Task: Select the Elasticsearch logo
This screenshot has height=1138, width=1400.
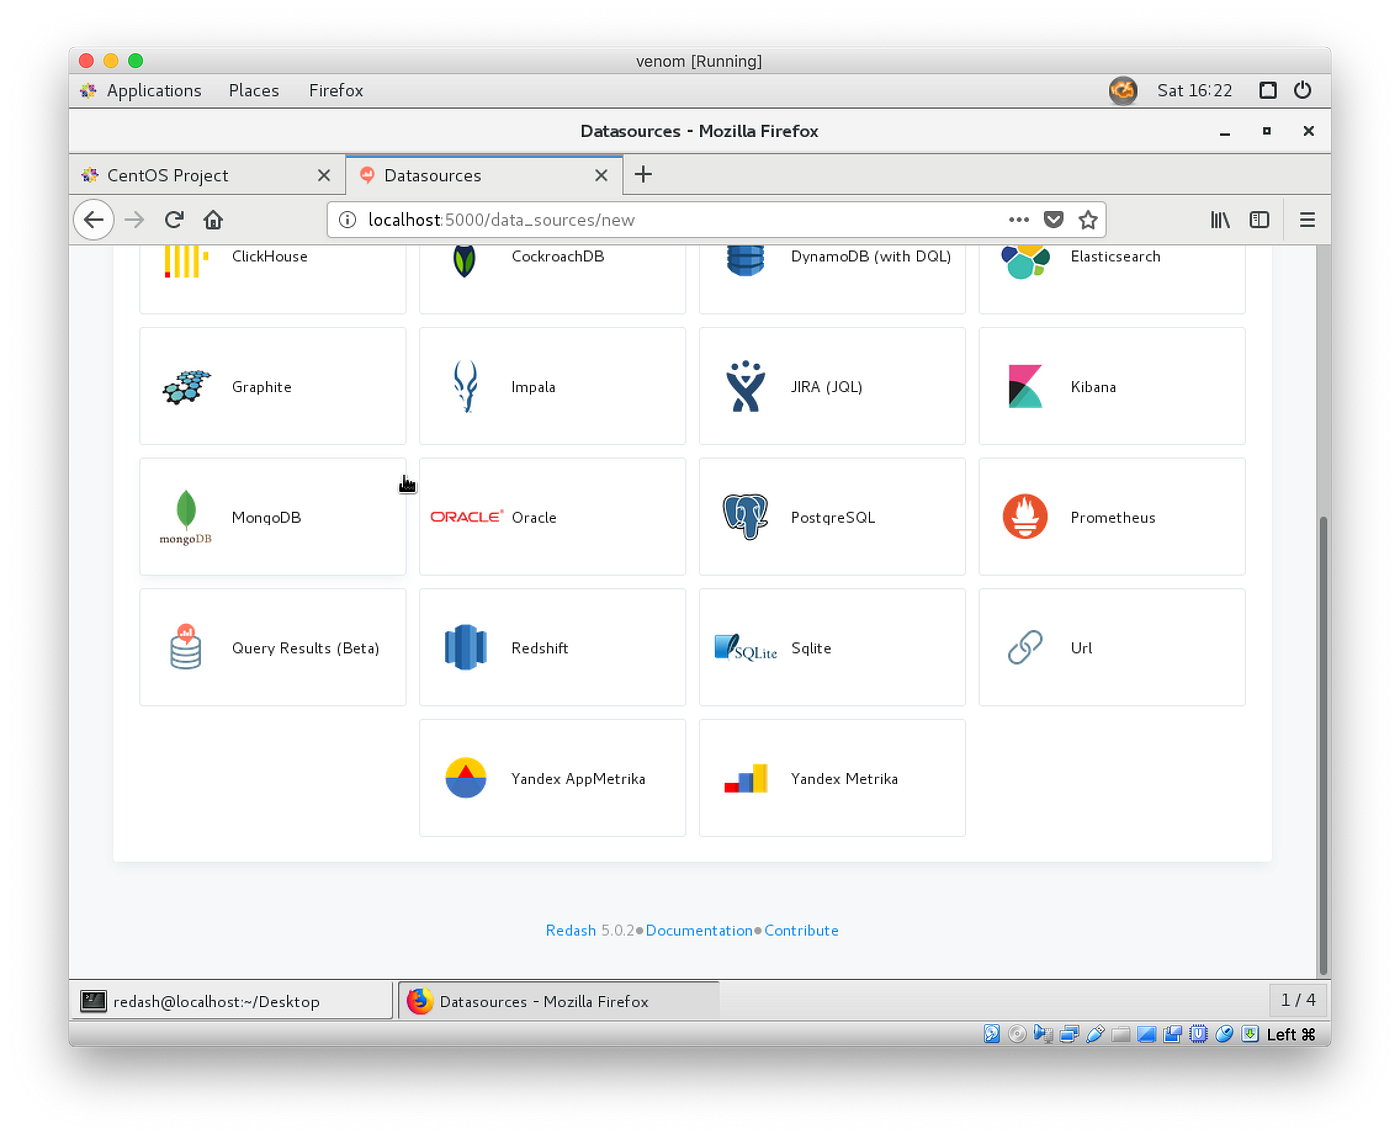Action: click(1025, 262)
